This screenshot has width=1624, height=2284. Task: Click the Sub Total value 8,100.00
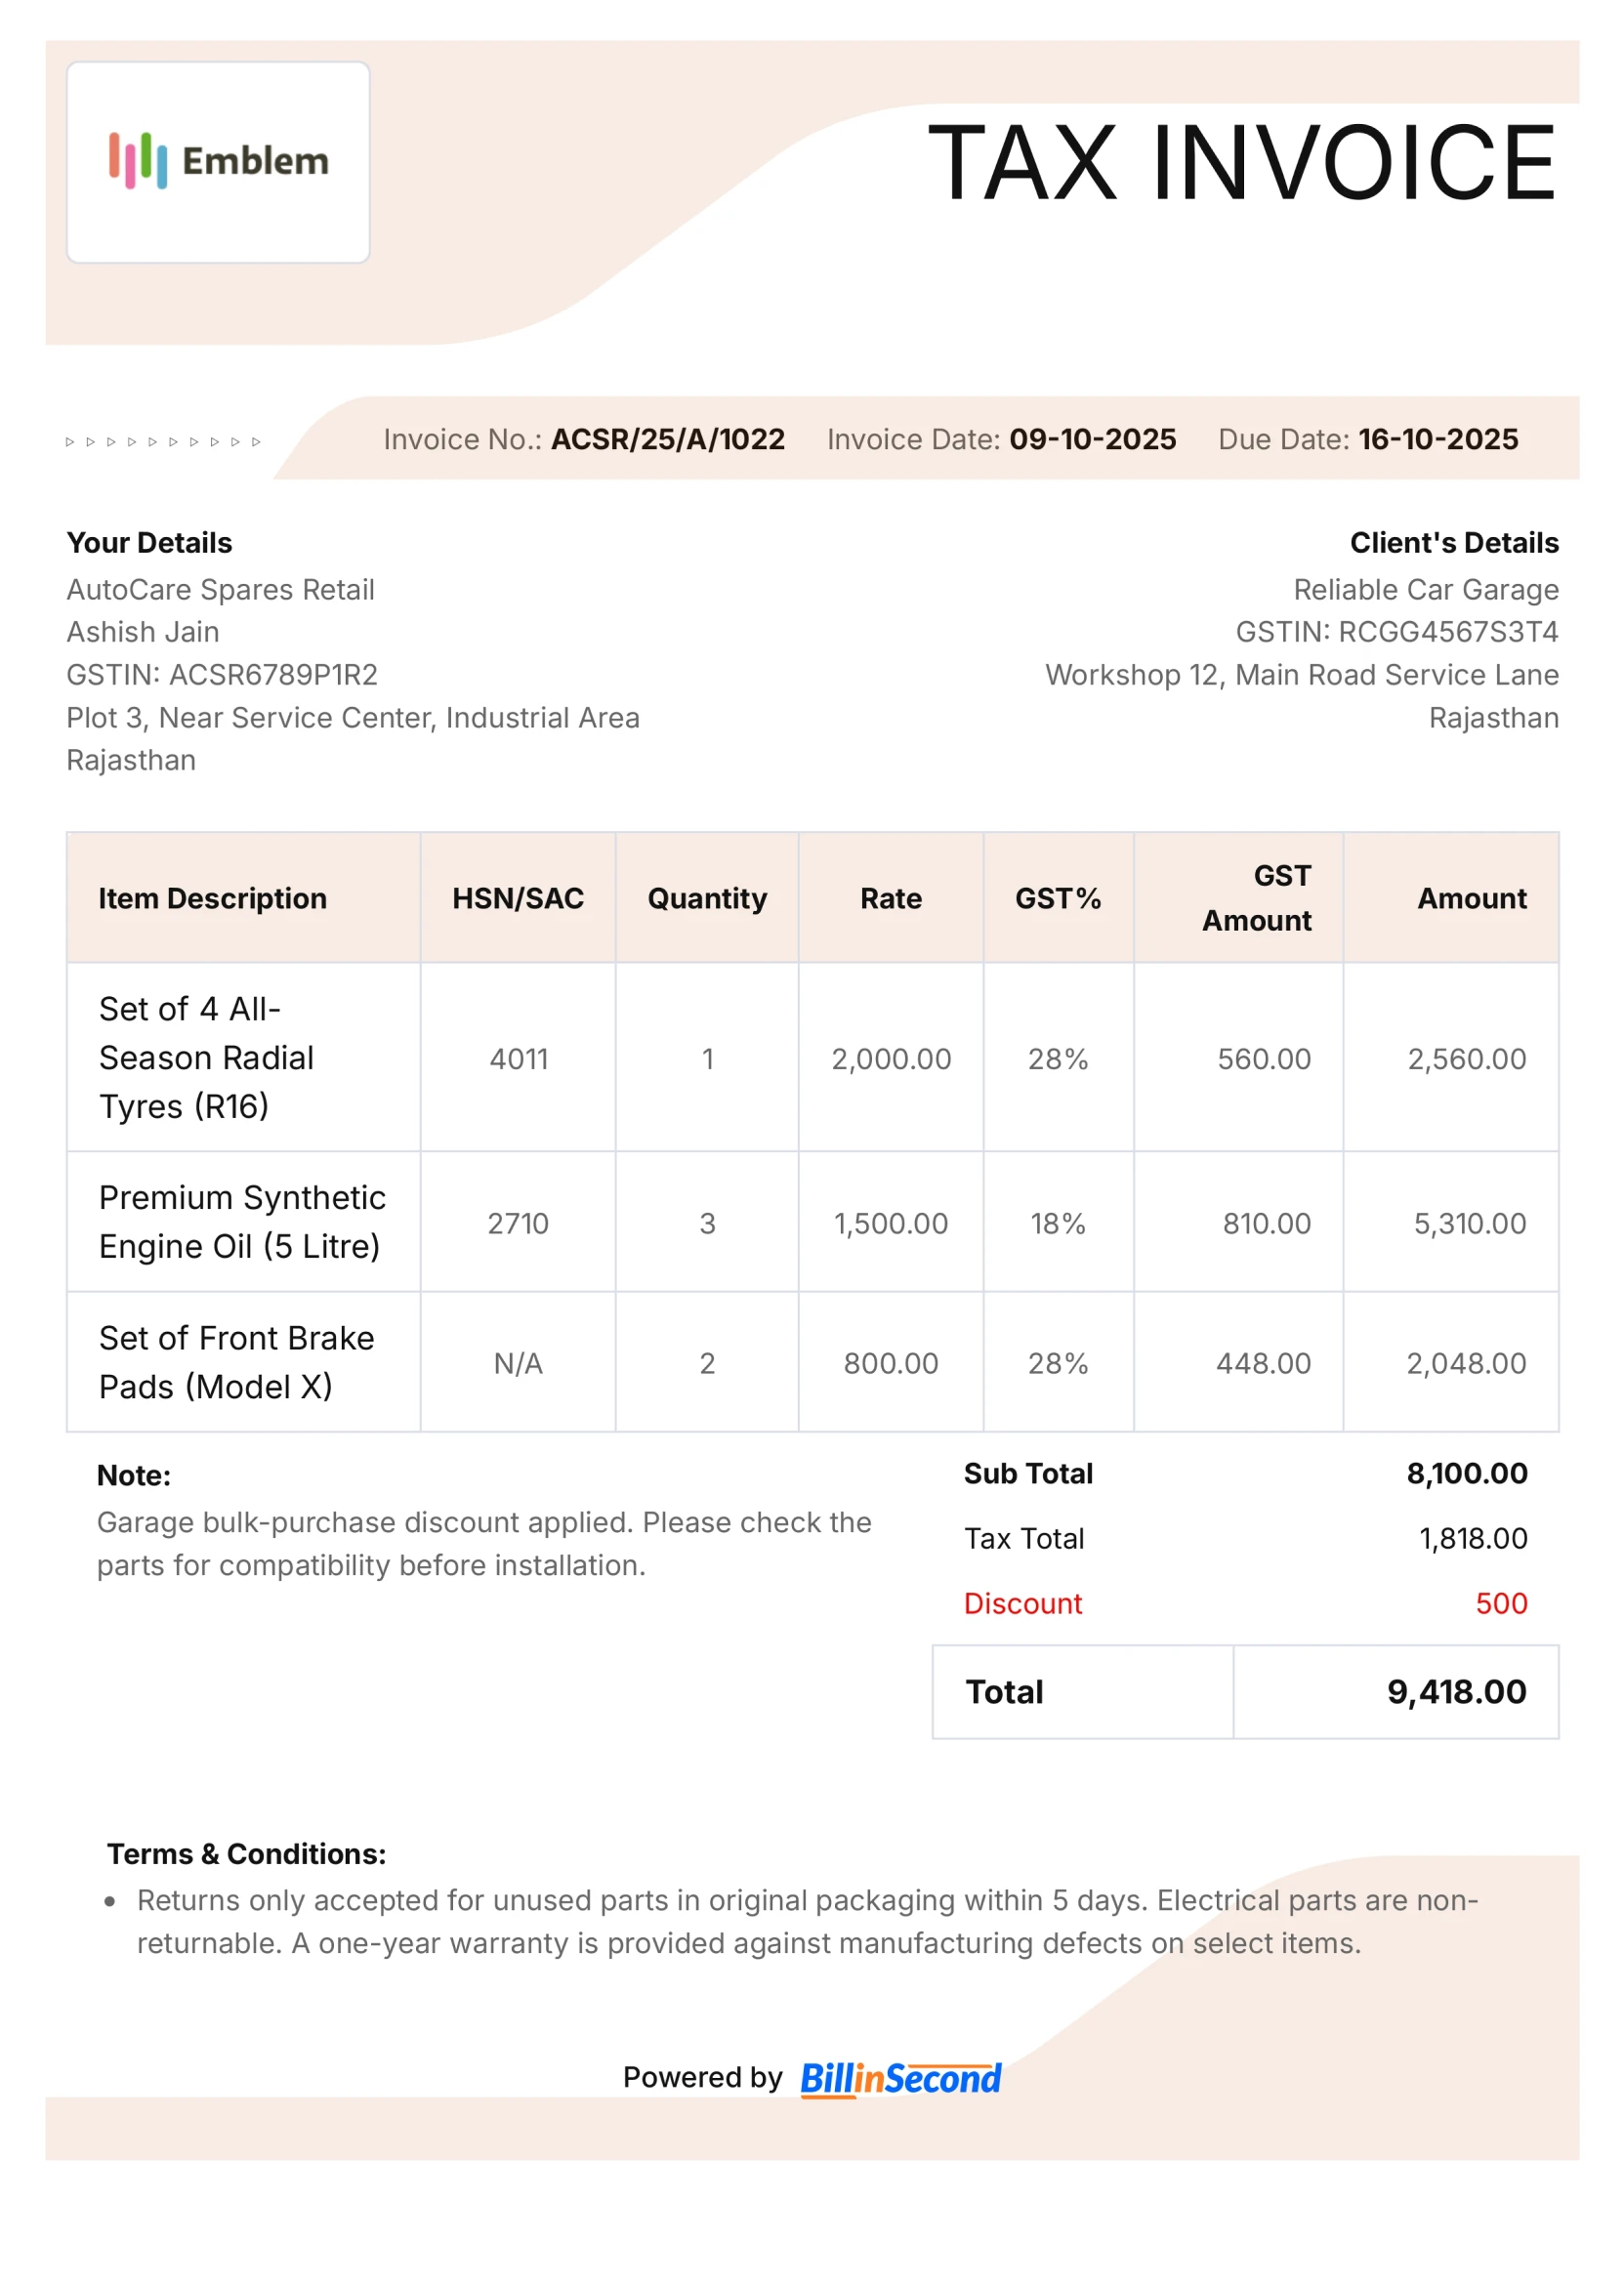[1466, 1473]
